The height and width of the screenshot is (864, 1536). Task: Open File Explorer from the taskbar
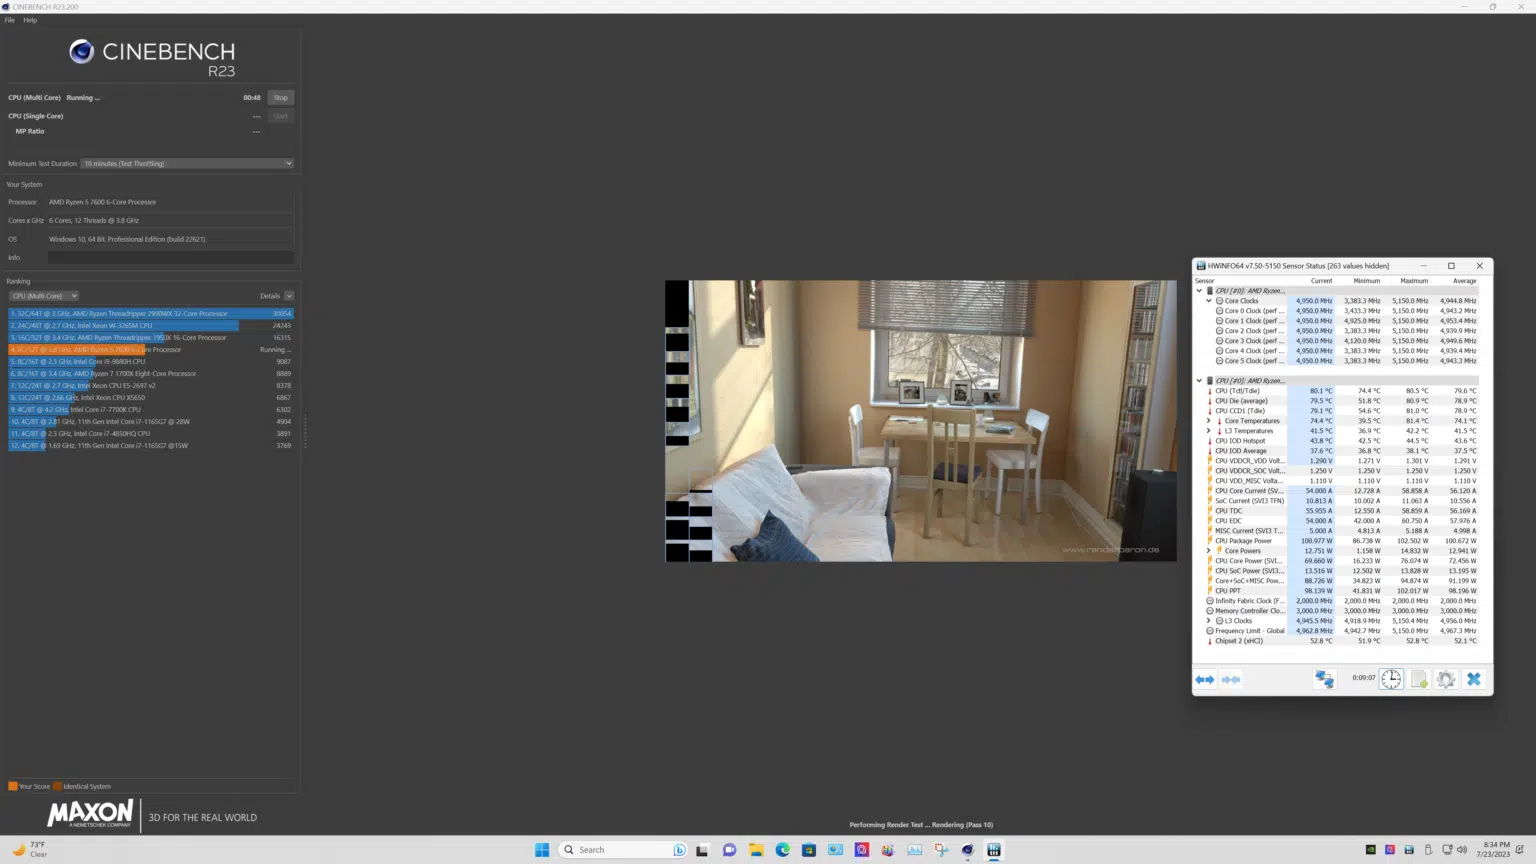[756, 850]
